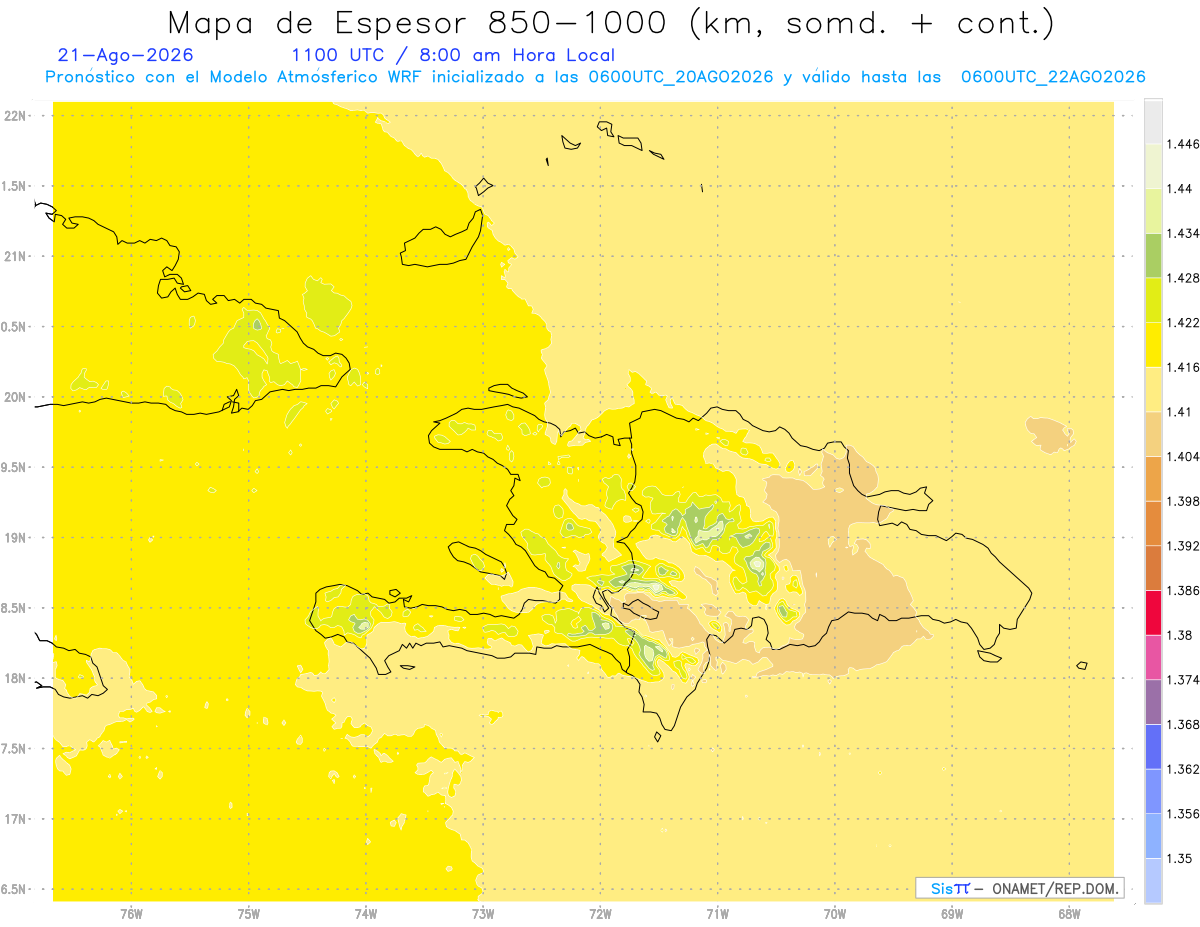Screen dimensions: 1200x927
Task: Select the blue legend band between 1.362 and 1.368
Action: tap(1153, 746)
